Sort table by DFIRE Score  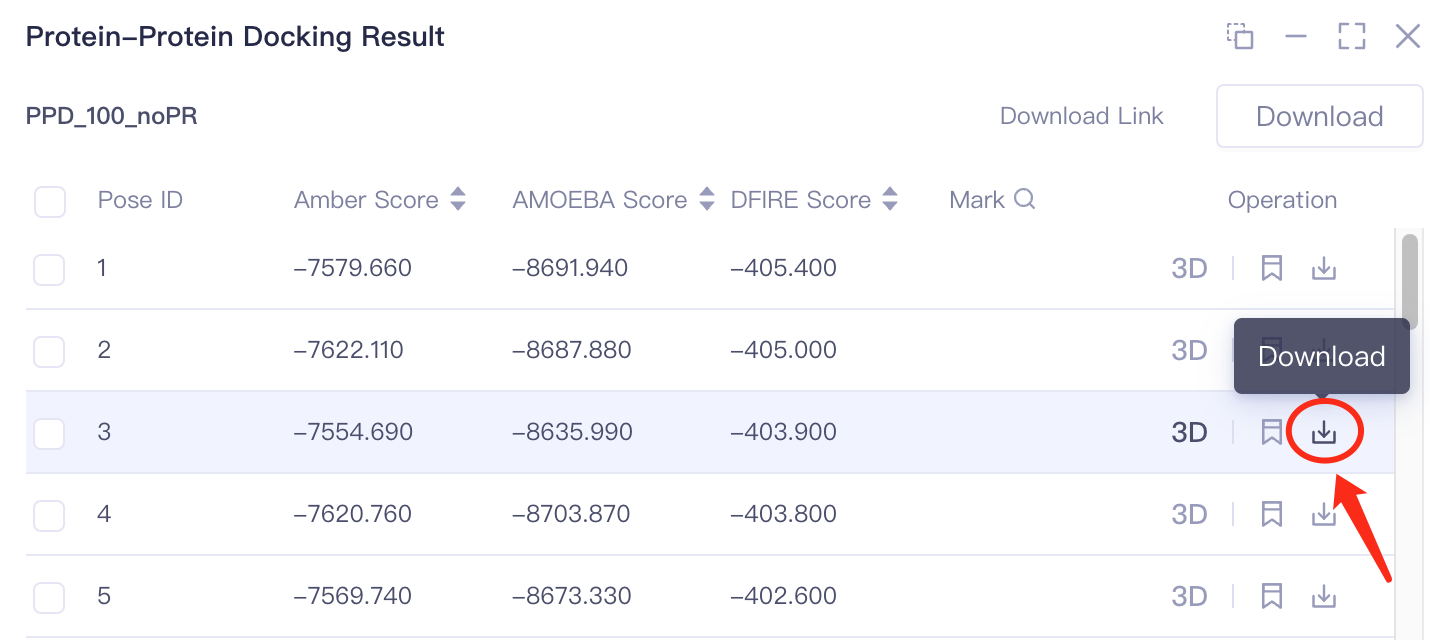(890, 199)
